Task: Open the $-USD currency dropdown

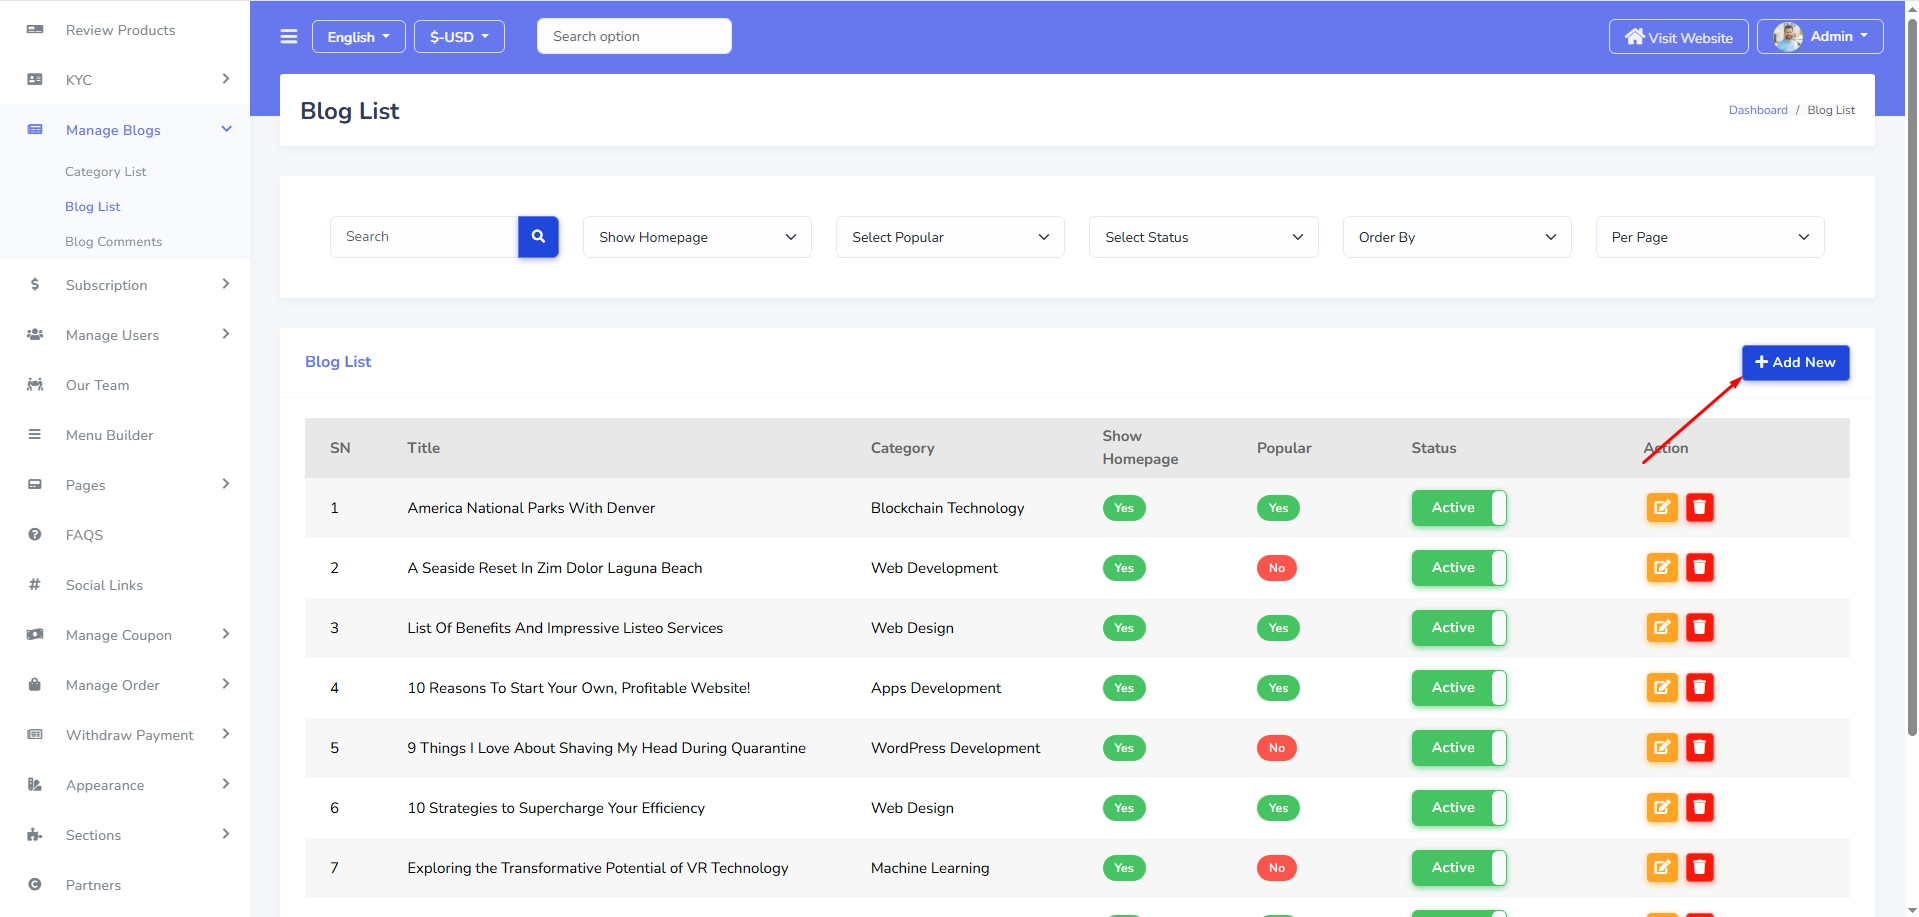Action: click(459, 37)
